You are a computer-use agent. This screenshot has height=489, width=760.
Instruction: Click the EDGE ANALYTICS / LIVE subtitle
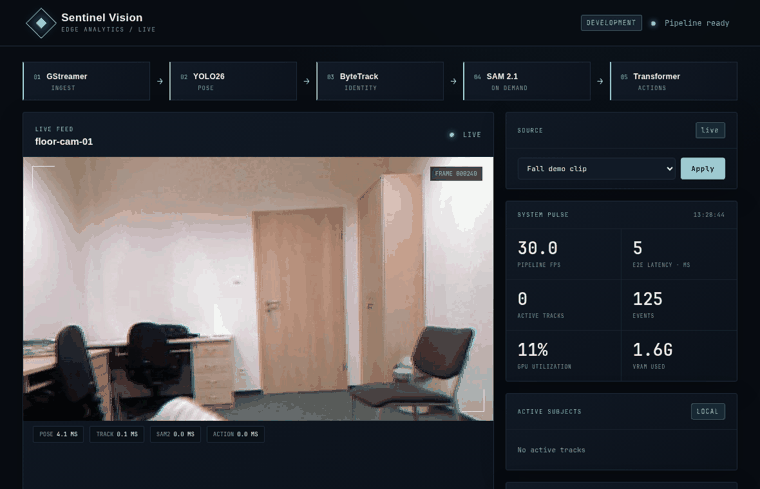pyautogui.click(x=108, y=30)
